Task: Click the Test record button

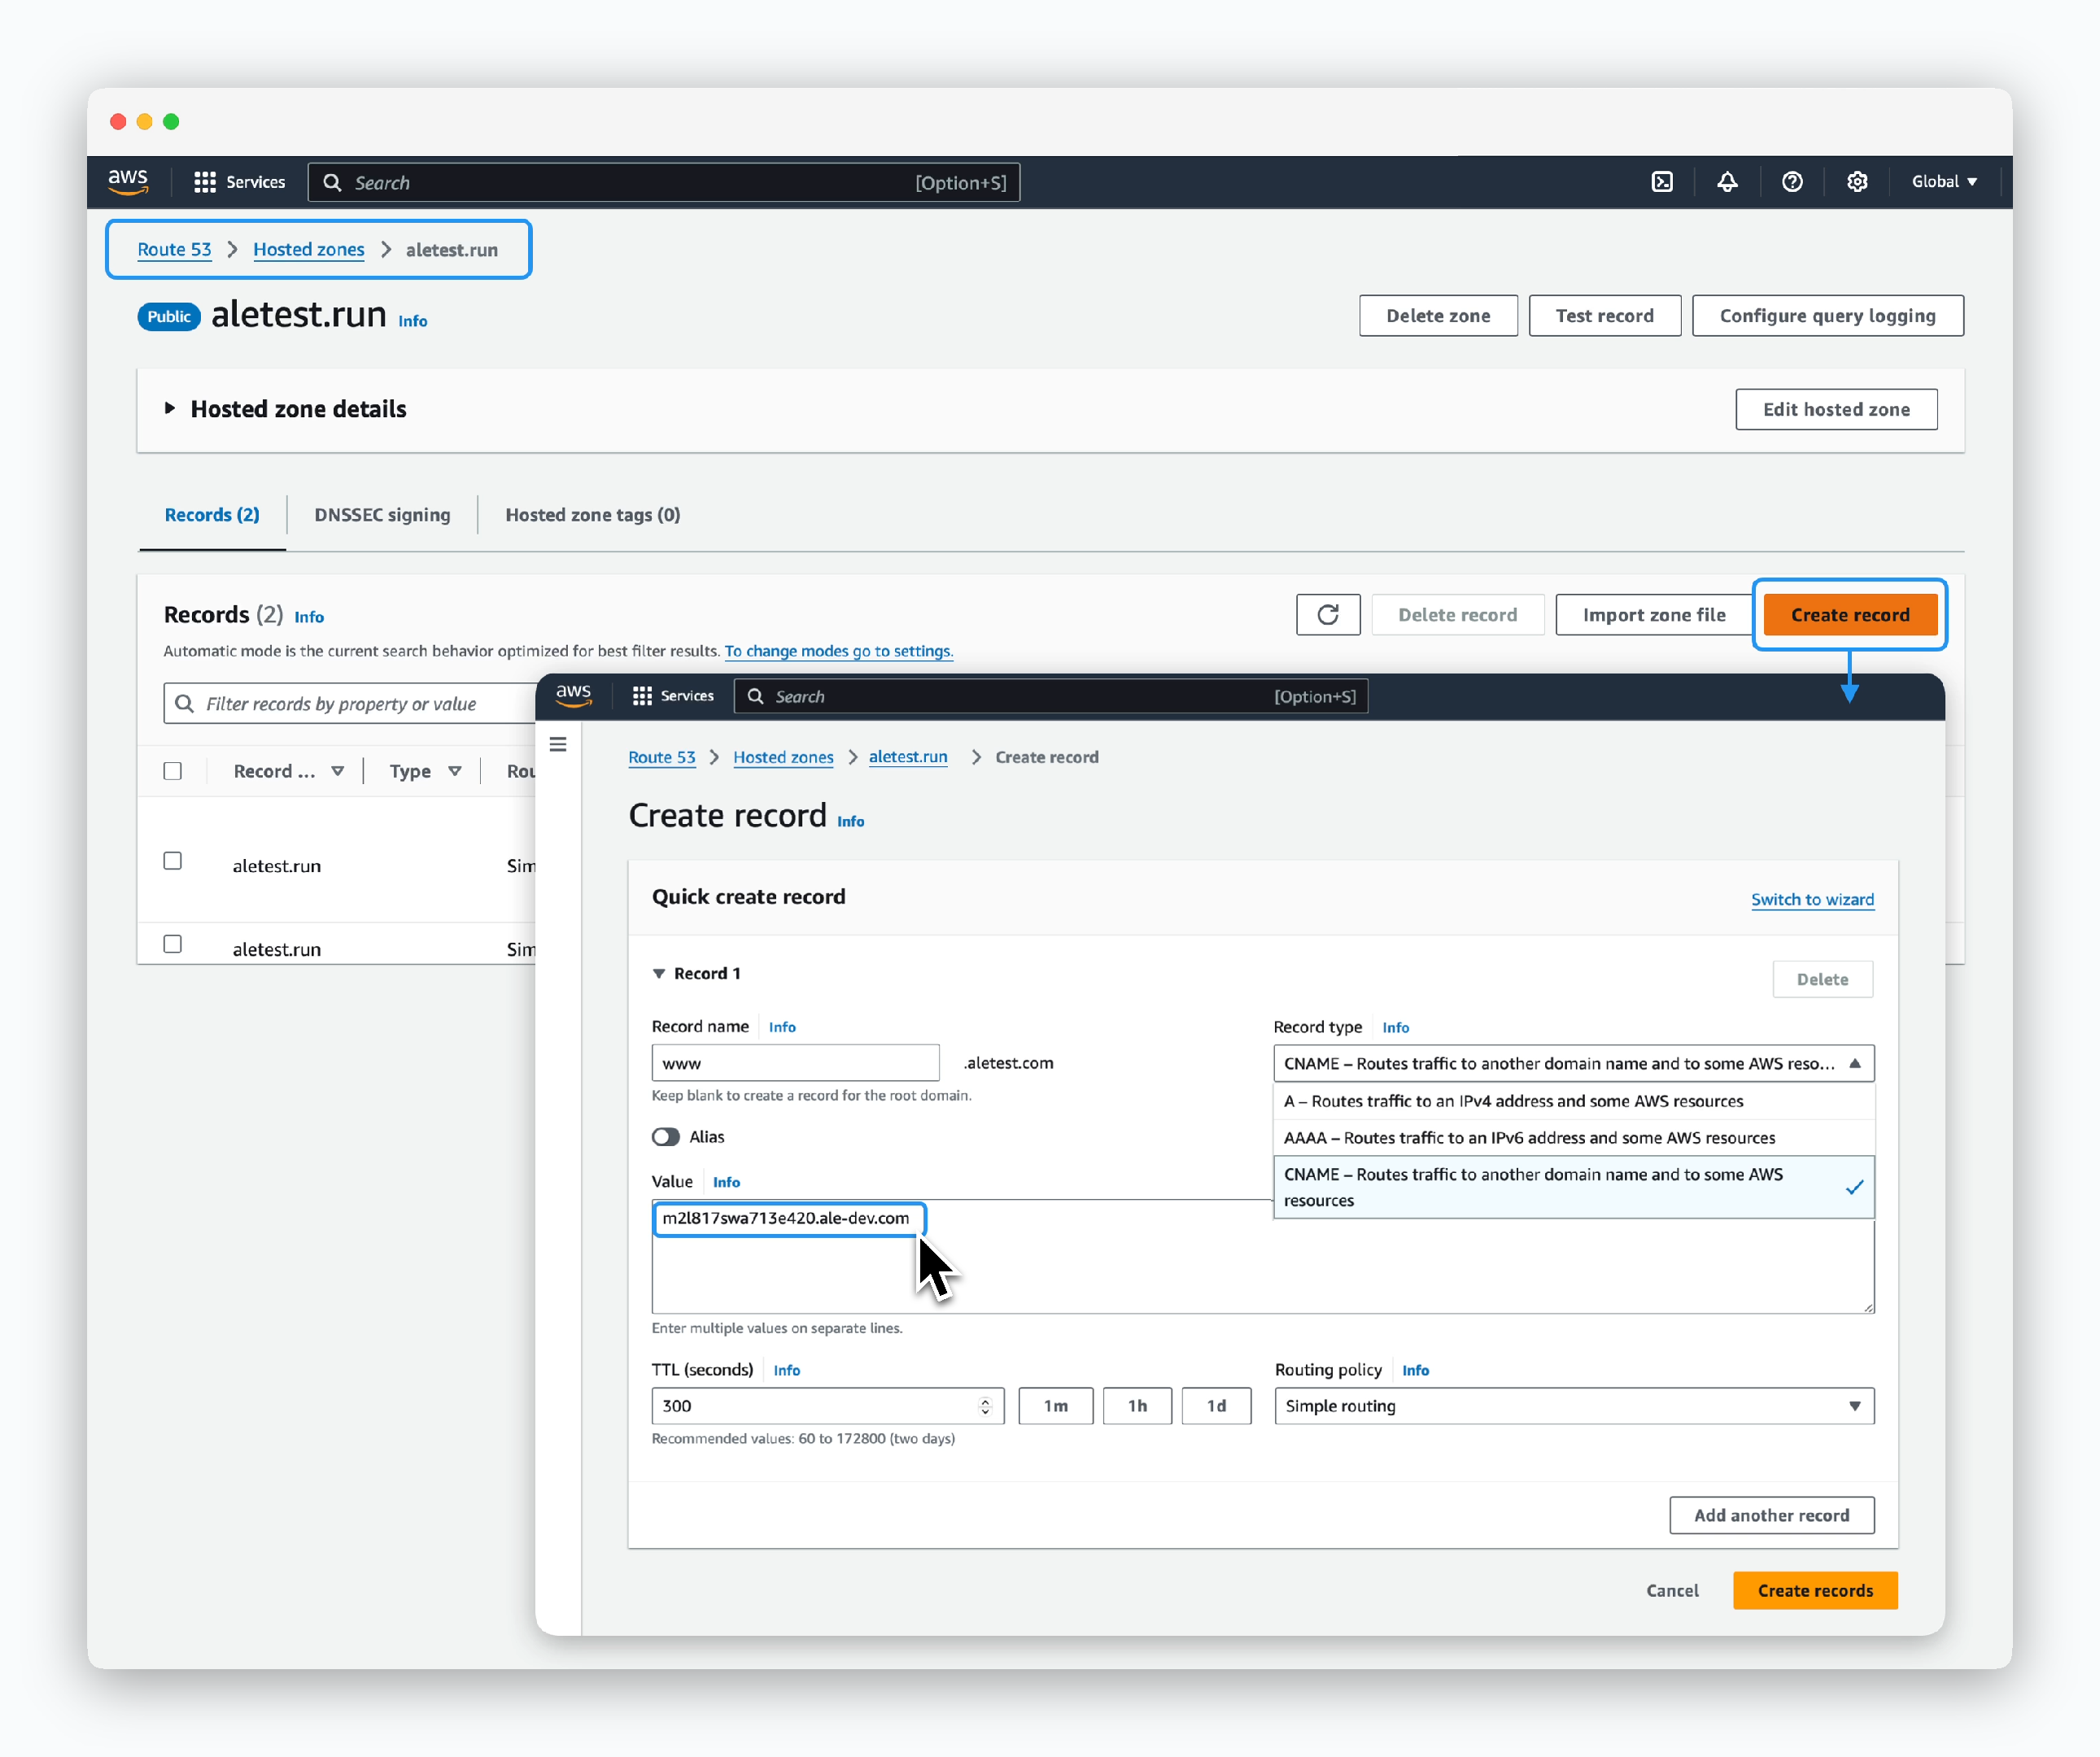Action: pyautogui.click(x=1604, y=316)
